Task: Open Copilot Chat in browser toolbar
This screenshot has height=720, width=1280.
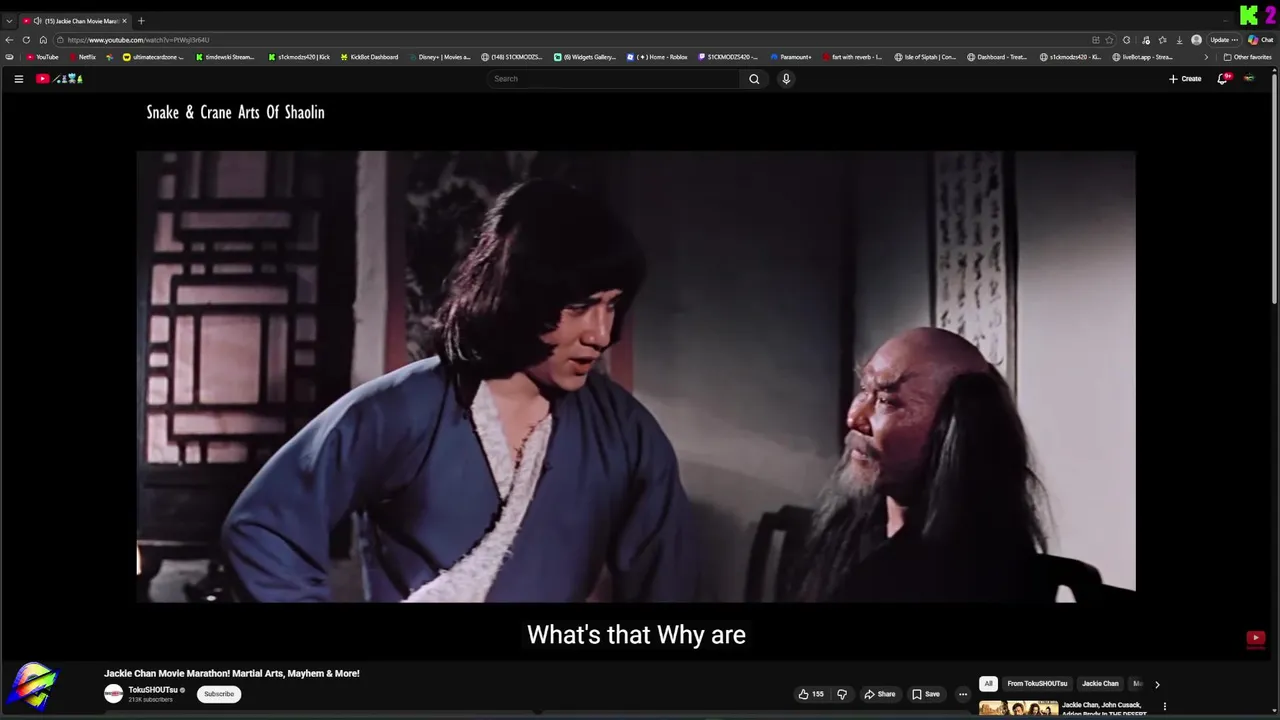Action: (x=1260, y=40)
